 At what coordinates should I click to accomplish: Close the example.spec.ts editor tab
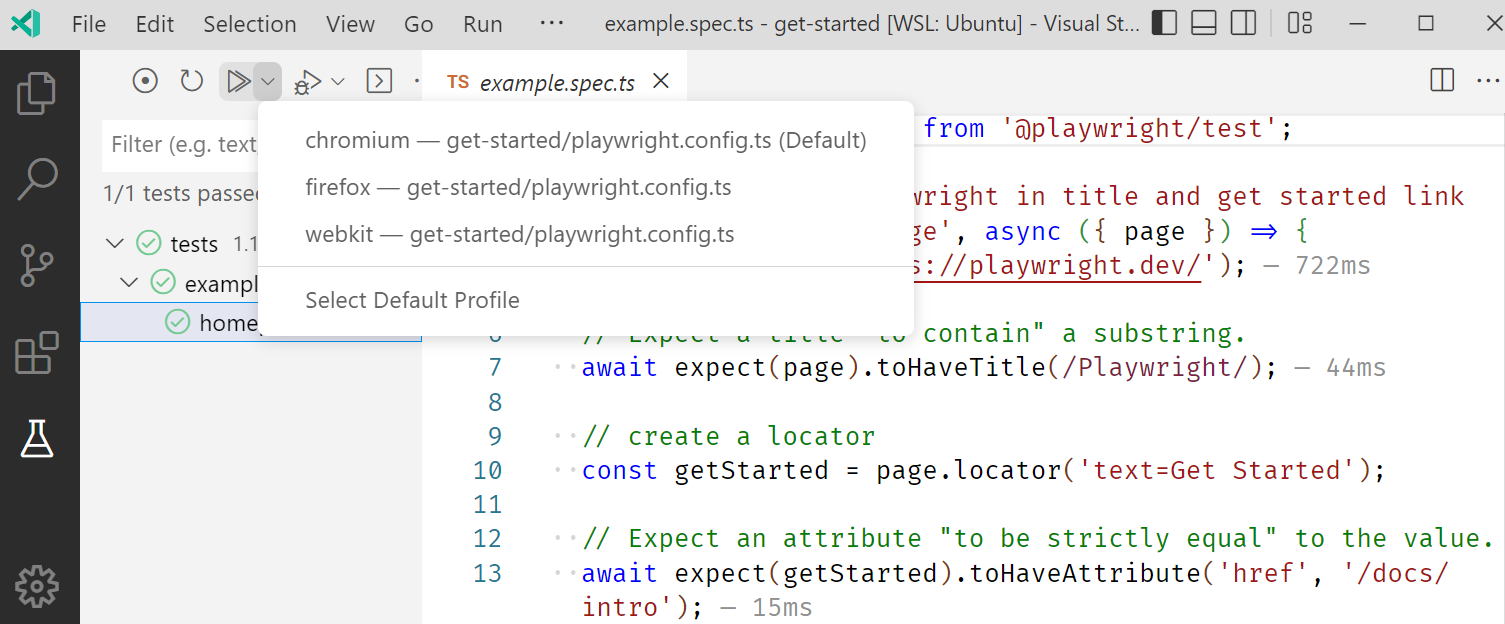tap(660, 82)
